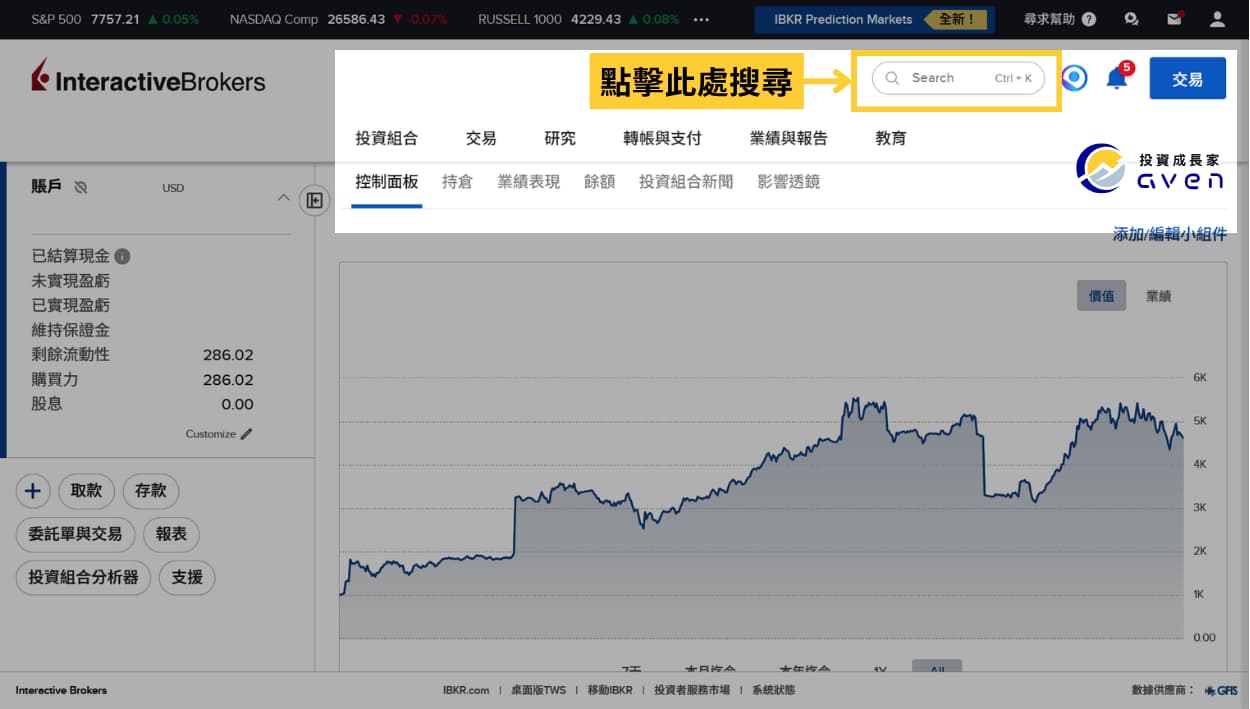Open the 移動IBKR footer link
Image resolution: width=1250 pixels, height=709 pixels.
610,690
